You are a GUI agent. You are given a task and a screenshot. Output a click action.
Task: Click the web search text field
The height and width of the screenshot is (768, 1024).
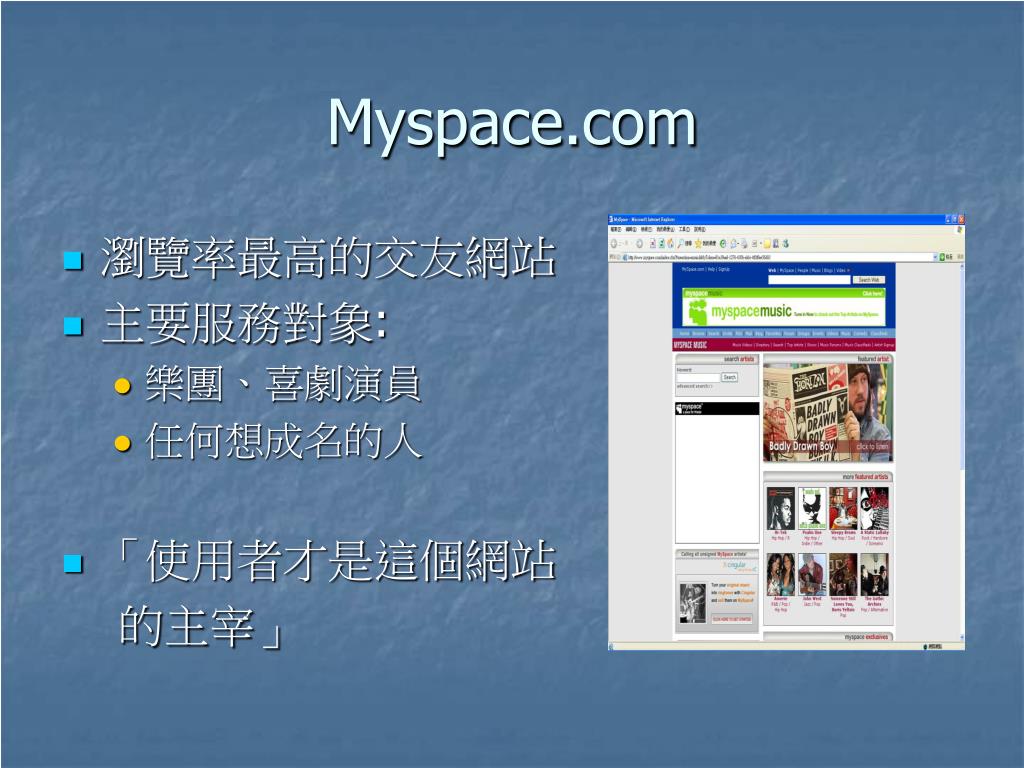(809, 280)
